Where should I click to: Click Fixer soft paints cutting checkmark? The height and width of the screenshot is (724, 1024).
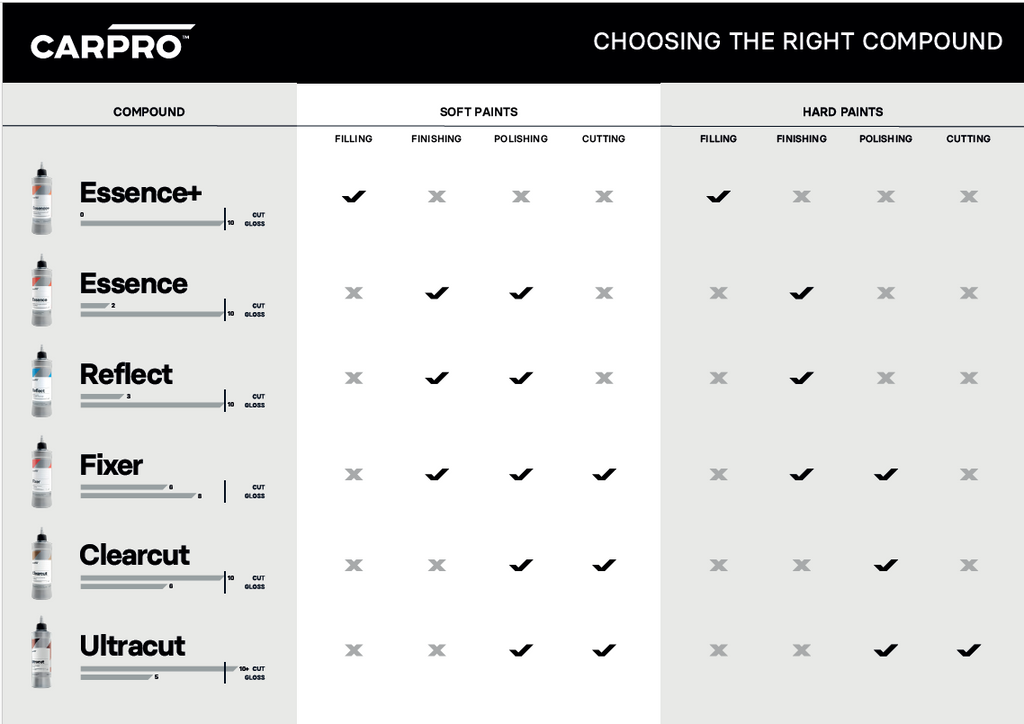(x=604, y=474)
